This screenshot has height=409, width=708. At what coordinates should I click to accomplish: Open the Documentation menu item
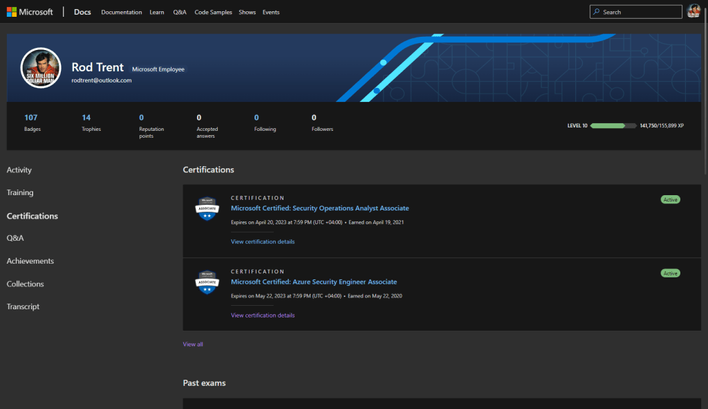coord(121,12)
